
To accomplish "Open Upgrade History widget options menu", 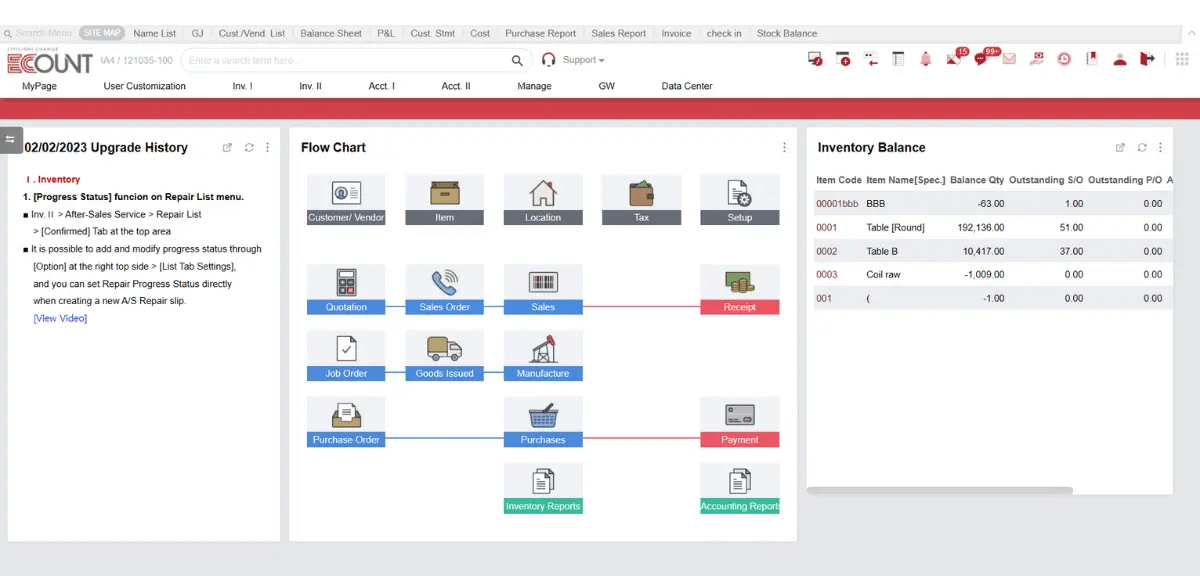I will (267, 147).
